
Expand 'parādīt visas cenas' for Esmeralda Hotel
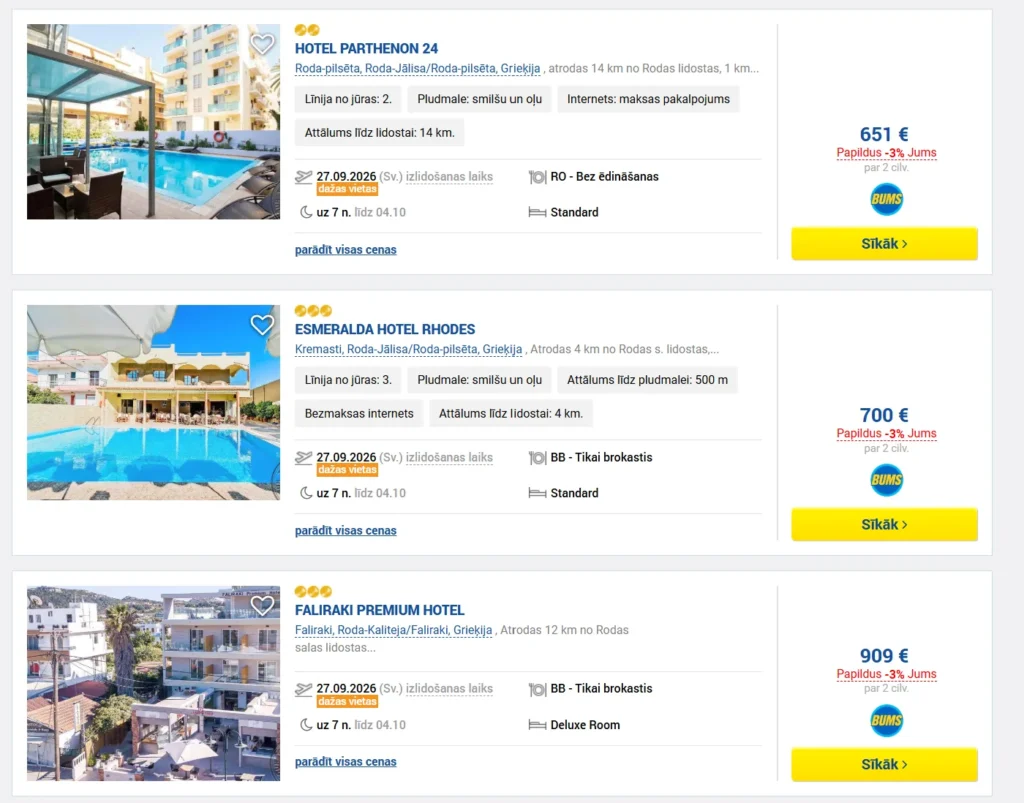(345, 530)
